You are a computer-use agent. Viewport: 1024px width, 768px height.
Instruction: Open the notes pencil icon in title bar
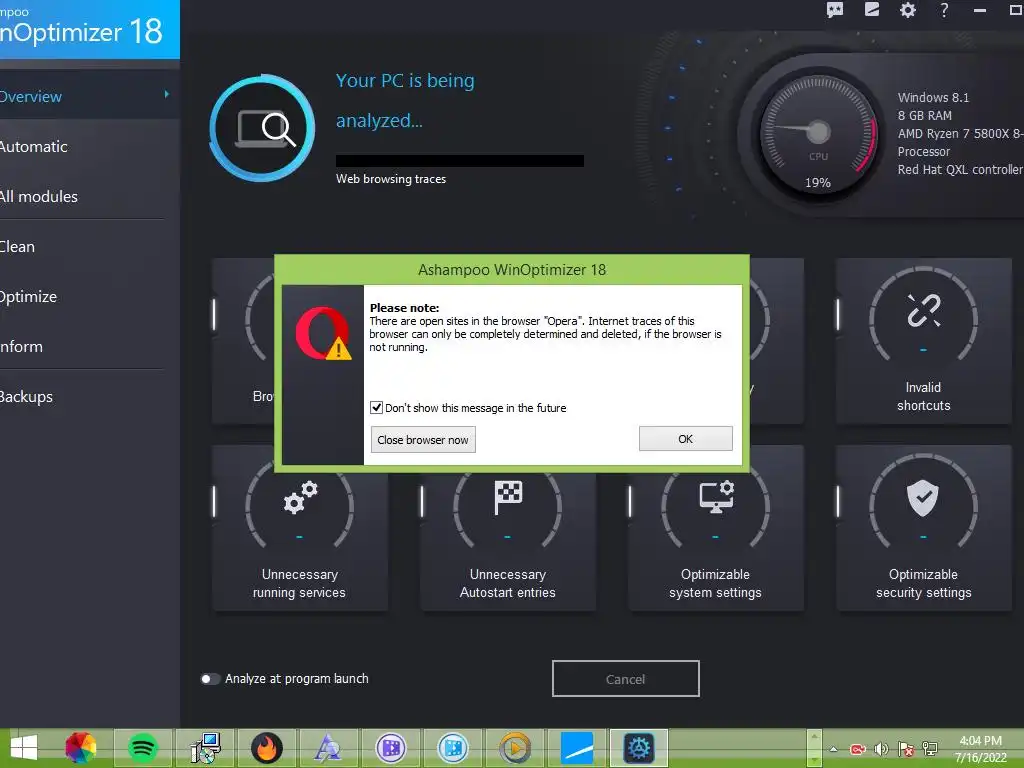tap(872, 9)
